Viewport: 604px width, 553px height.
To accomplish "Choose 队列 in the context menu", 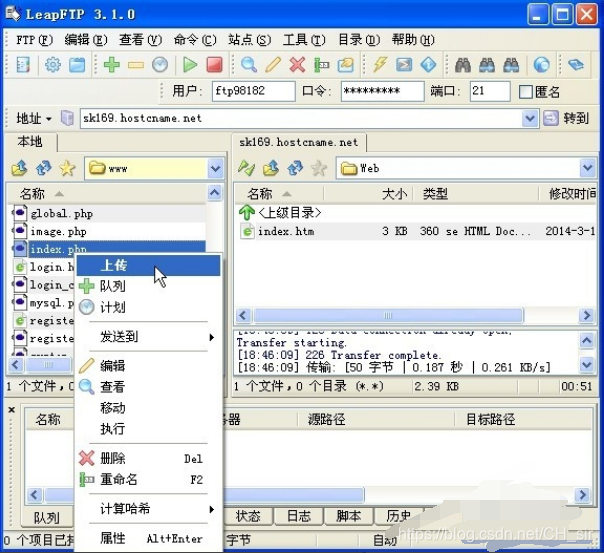I will [x=148, y=286].
